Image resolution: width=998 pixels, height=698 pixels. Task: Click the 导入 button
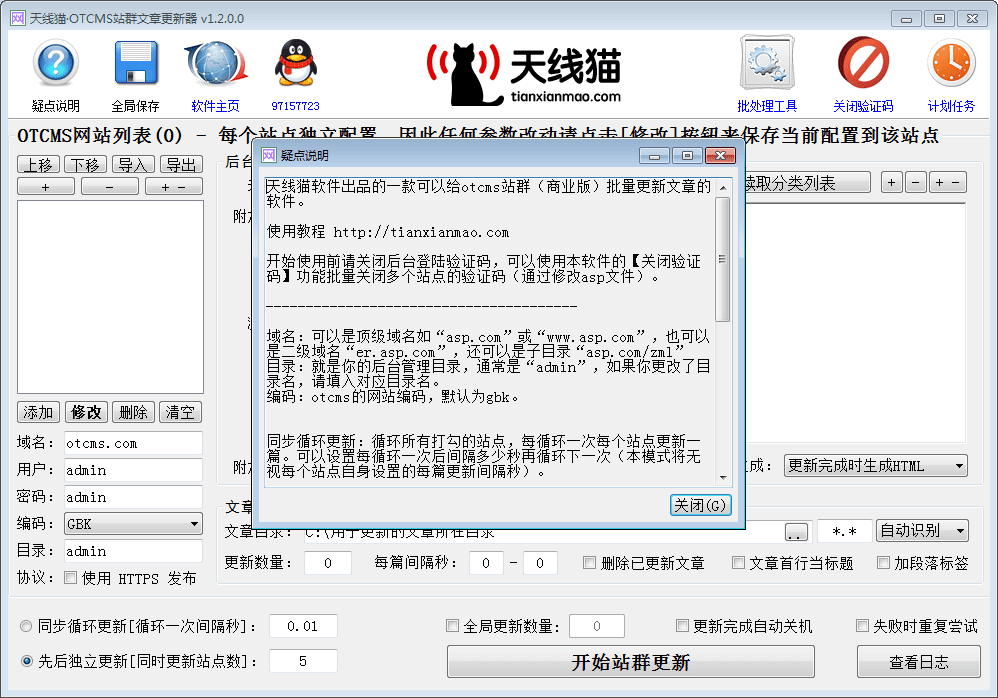134,165
